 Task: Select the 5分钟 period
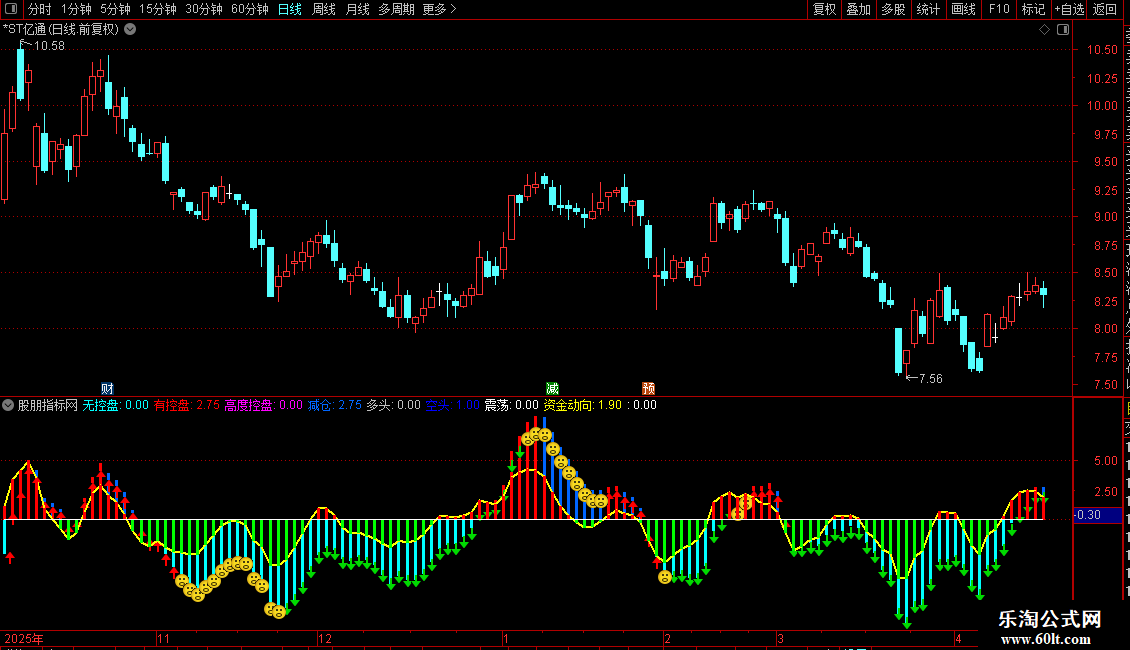coord(115,9)
